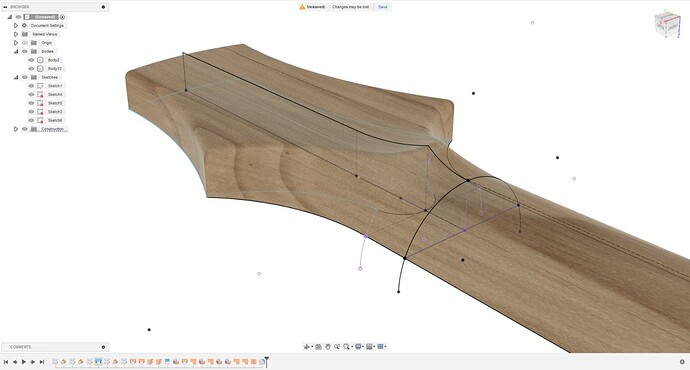Screen dimensions: 690x370
Task: Select Sketch5 in the browser tree
Action: coord(55,103)
